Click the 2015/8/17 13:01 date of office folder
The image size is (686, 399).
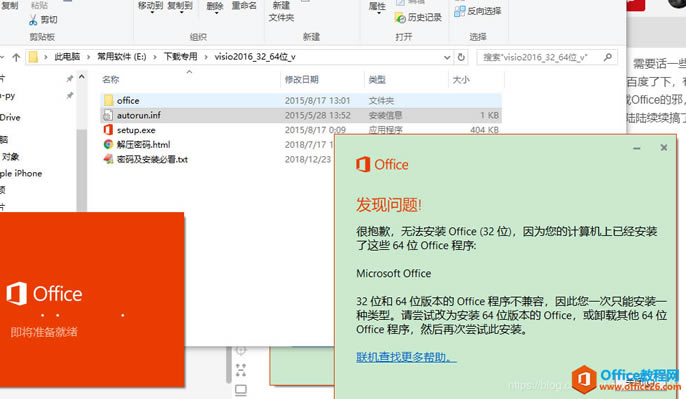[x=317, y=101]
